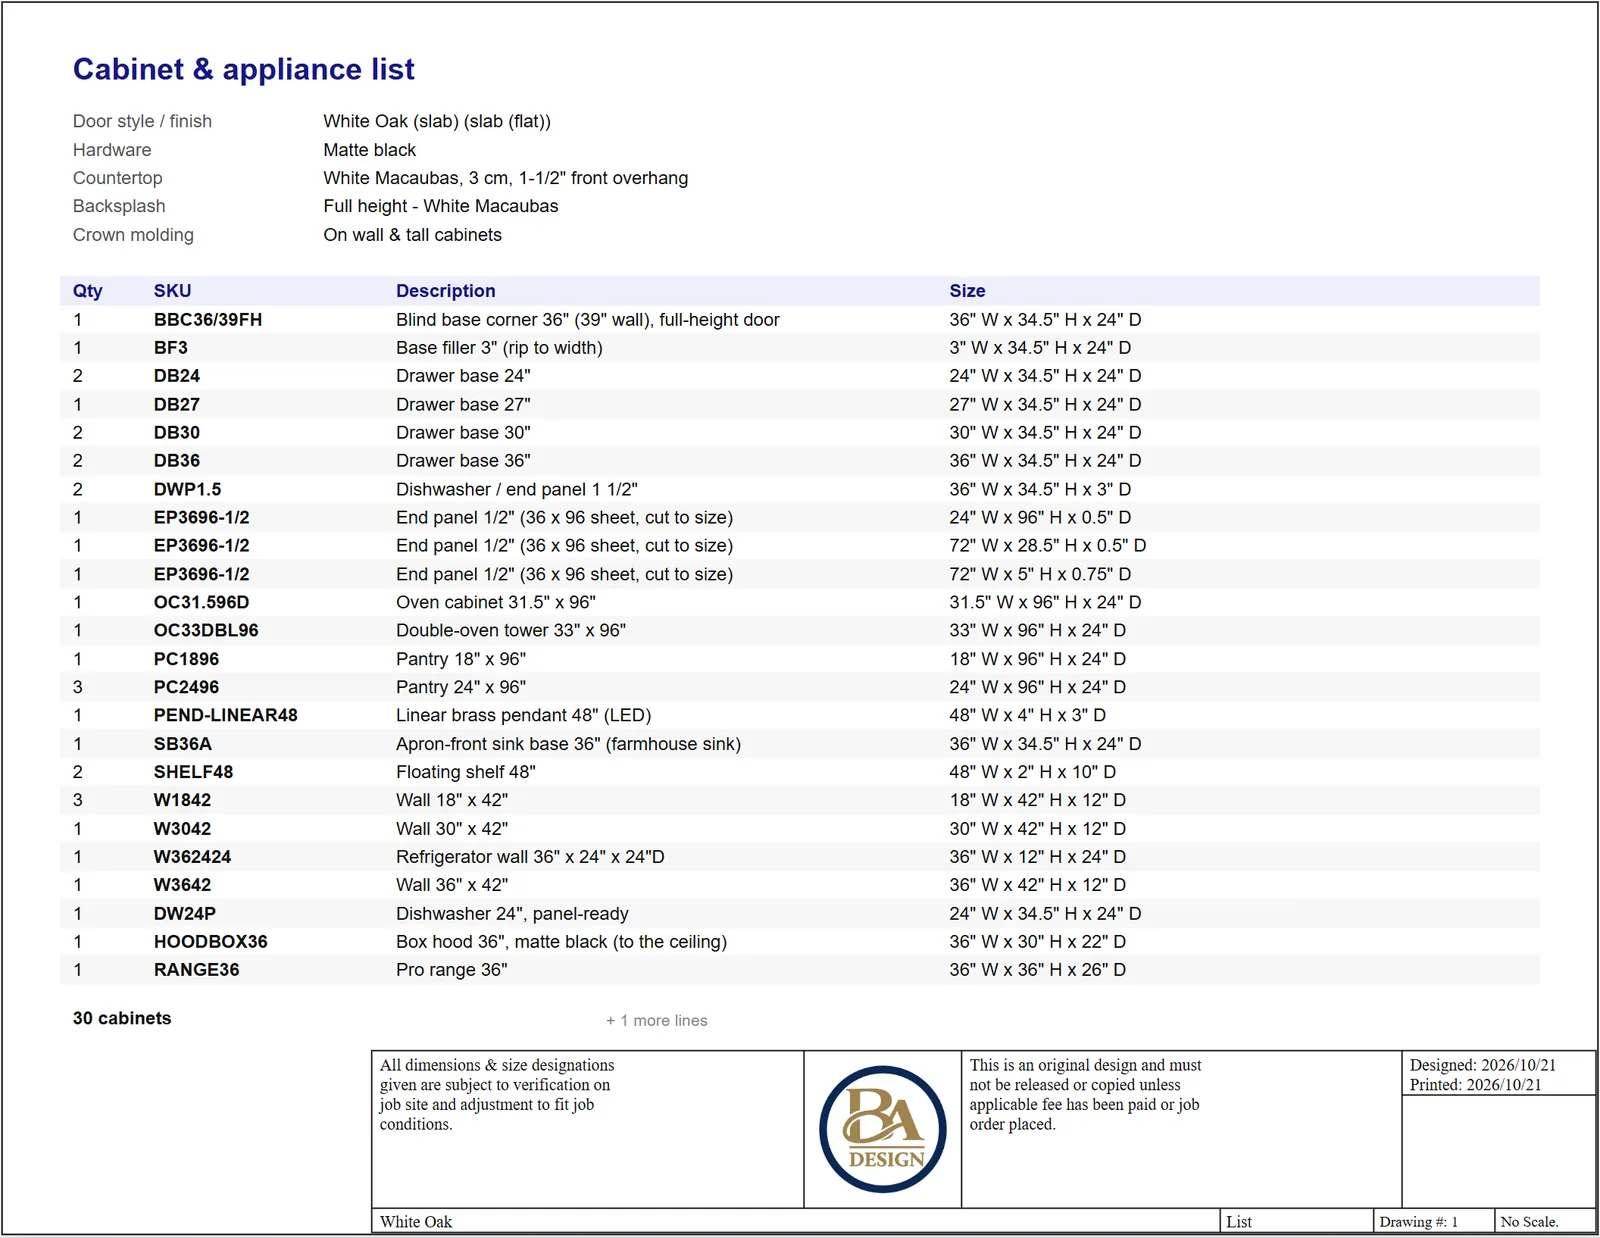
Task: Click the 'Printed: 2026/10/21' date
Action: (1475, 1085)
